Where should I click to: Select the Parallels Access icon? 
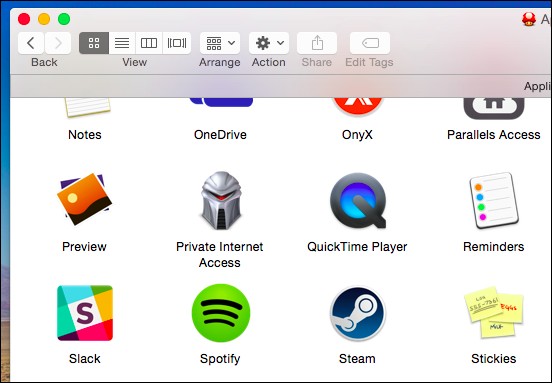tap(494, 109)
